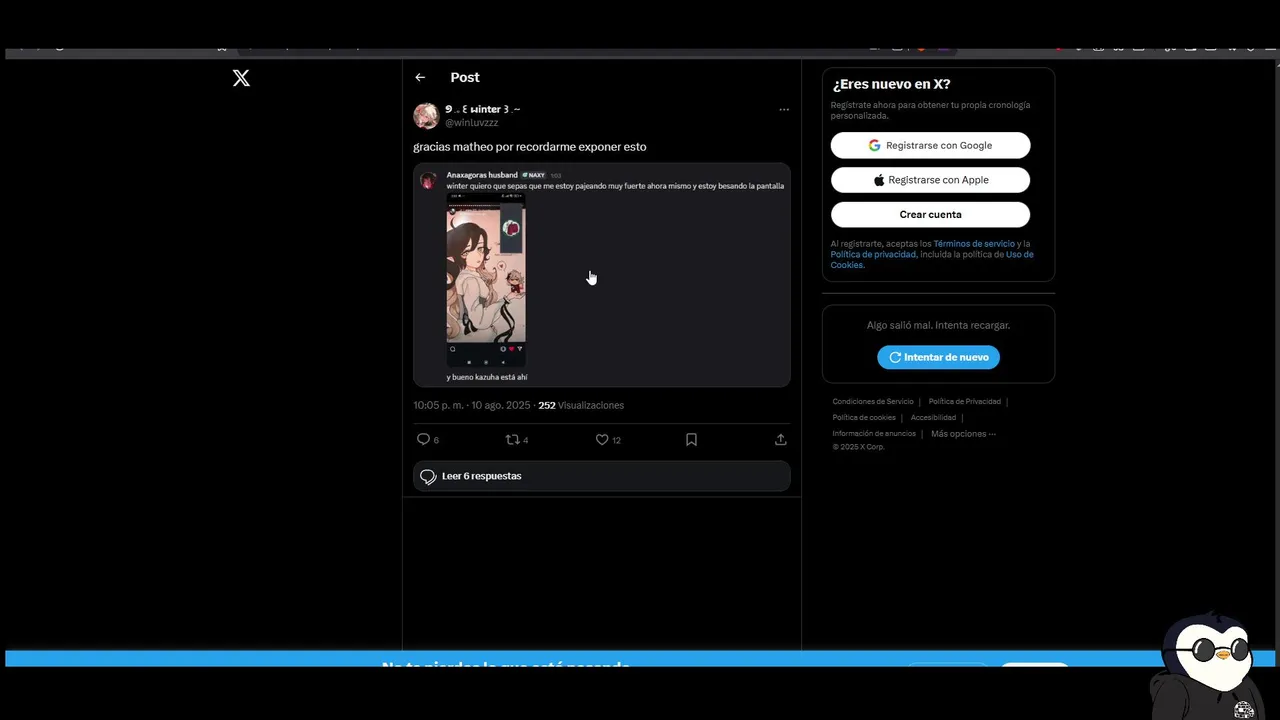Open Términos de servicio link
The width and height of the screenshot is (1280, 720).
point(974,244)
